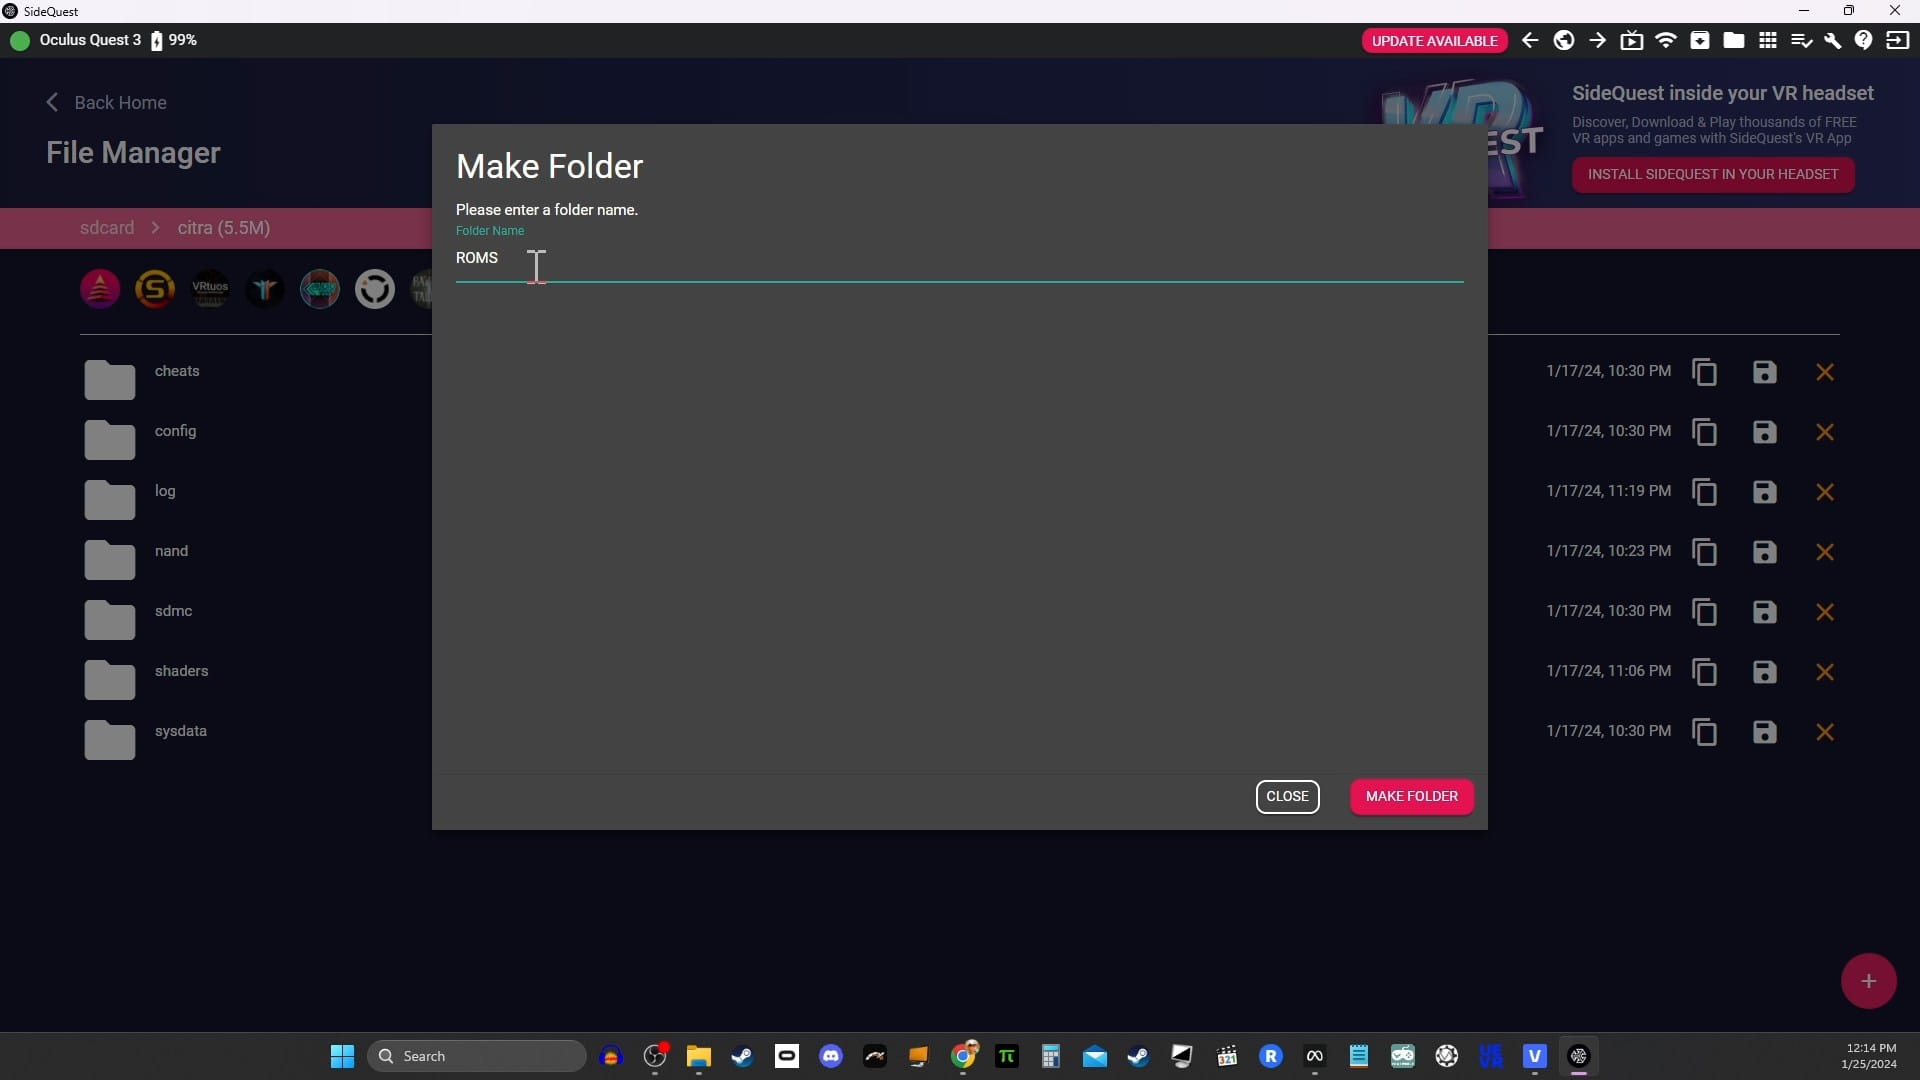Click the pink plus floating action button
Screen dimensions: 1920x1080
click(1868, 981)
